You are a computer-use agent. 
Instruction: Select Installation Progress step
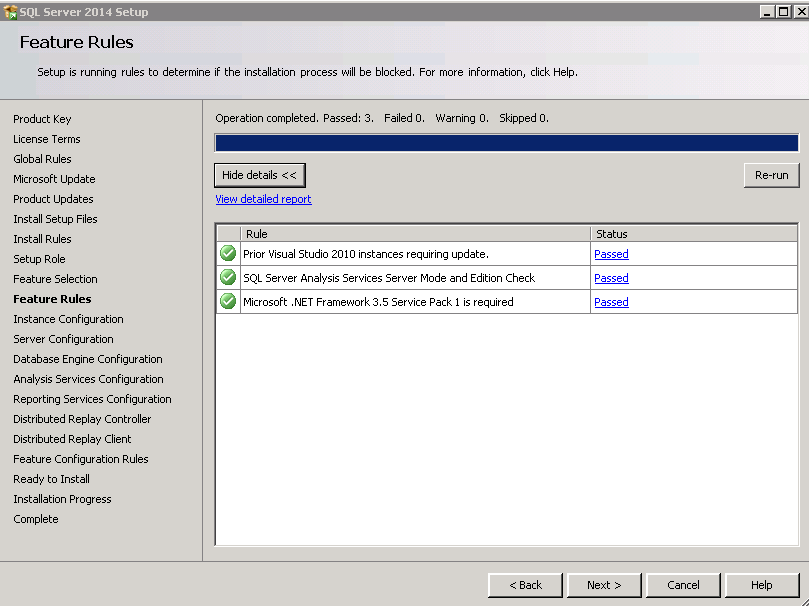tap(62, 499)
